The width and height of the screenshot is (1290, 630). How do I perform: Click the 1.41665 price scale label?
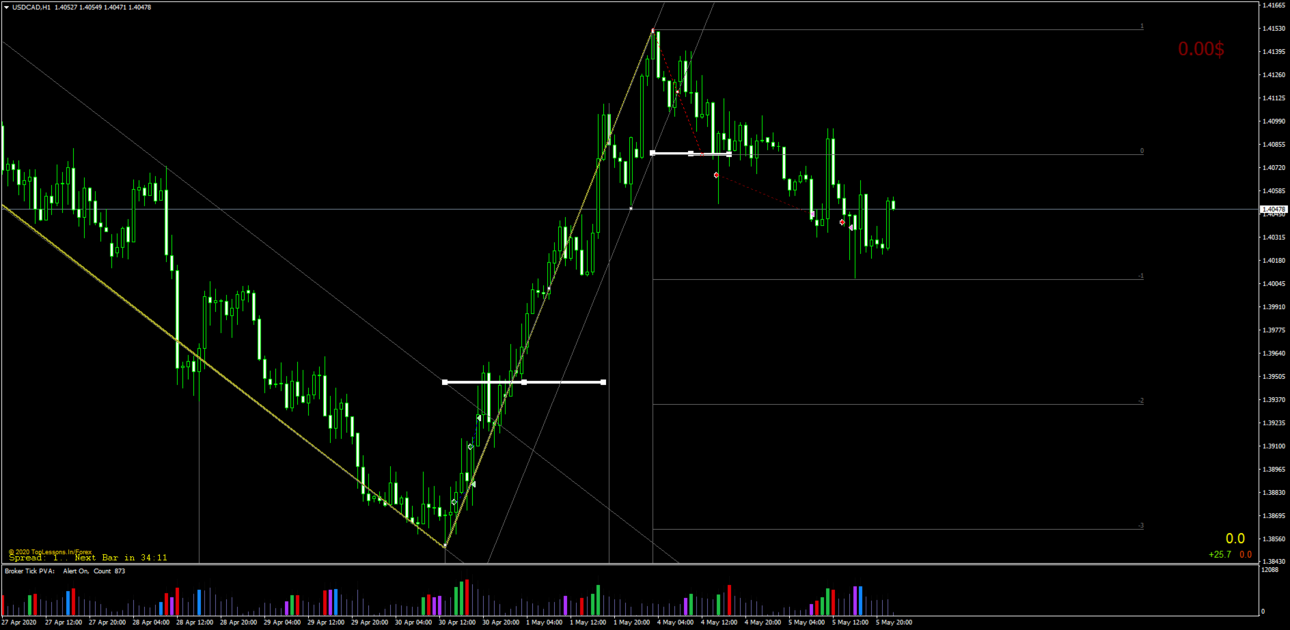coord(1275,5)
